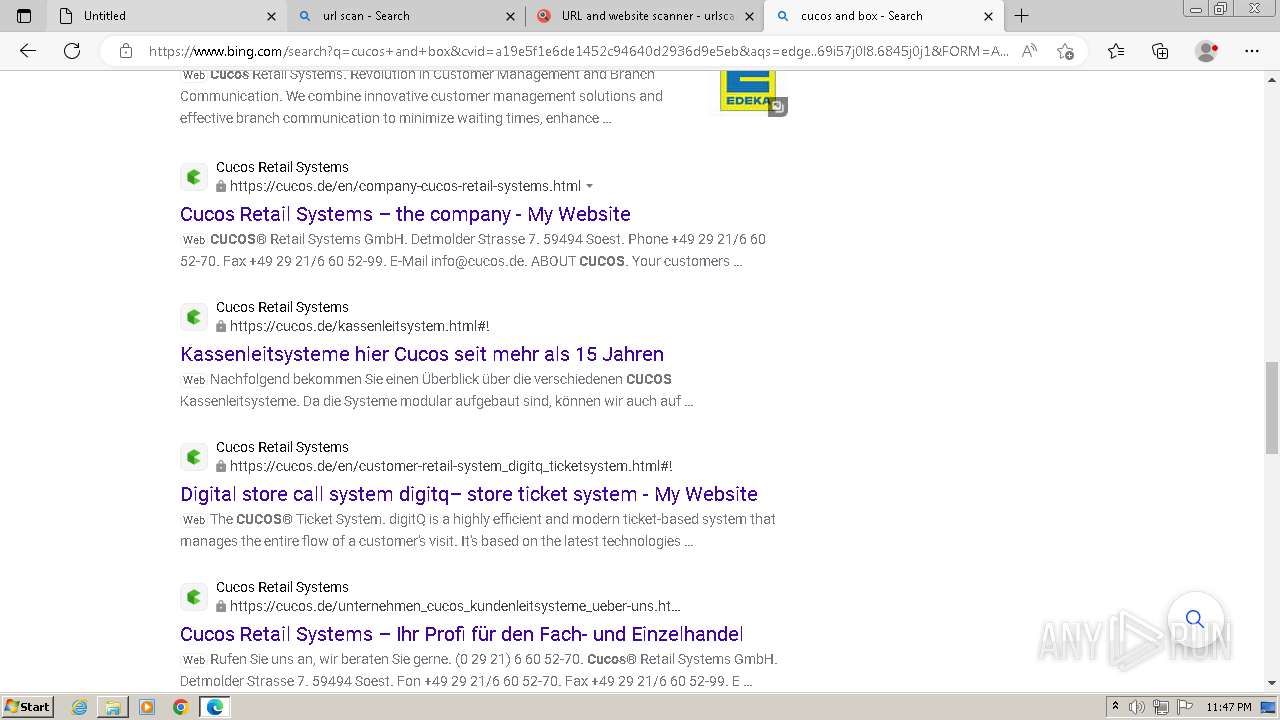Launch Chrome from the taskbar
Screen dimensions: 1280x720
tap(180, 707)
